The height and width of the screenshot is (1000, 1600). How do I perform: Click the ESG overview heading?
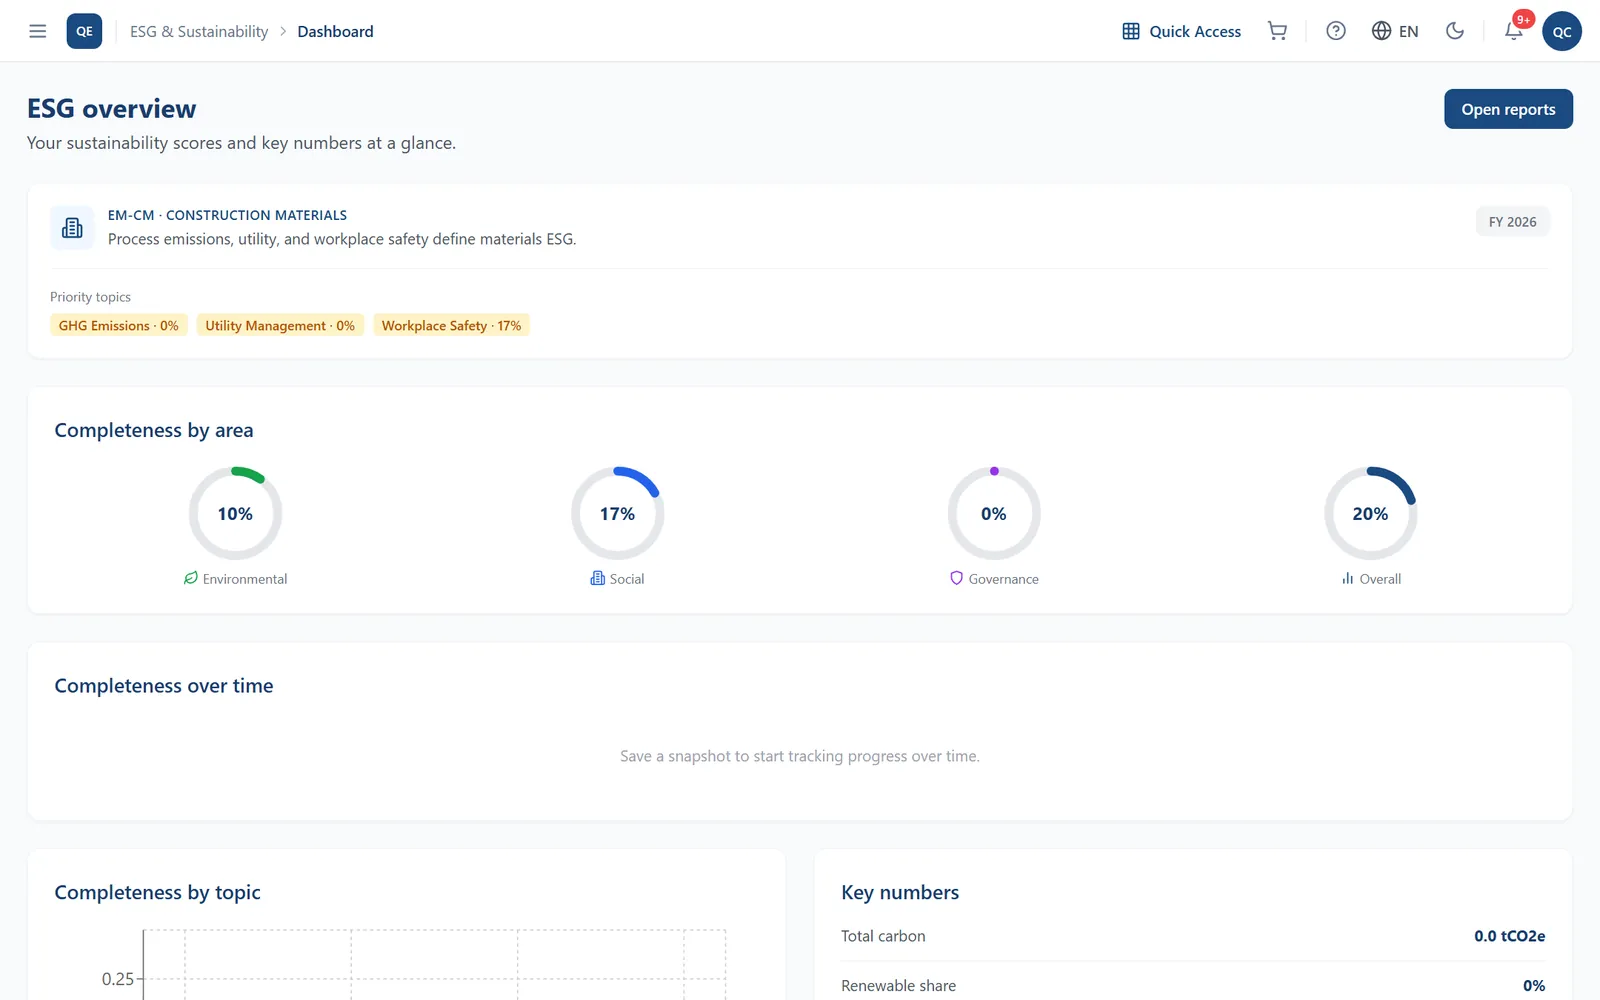click(112, 108)
